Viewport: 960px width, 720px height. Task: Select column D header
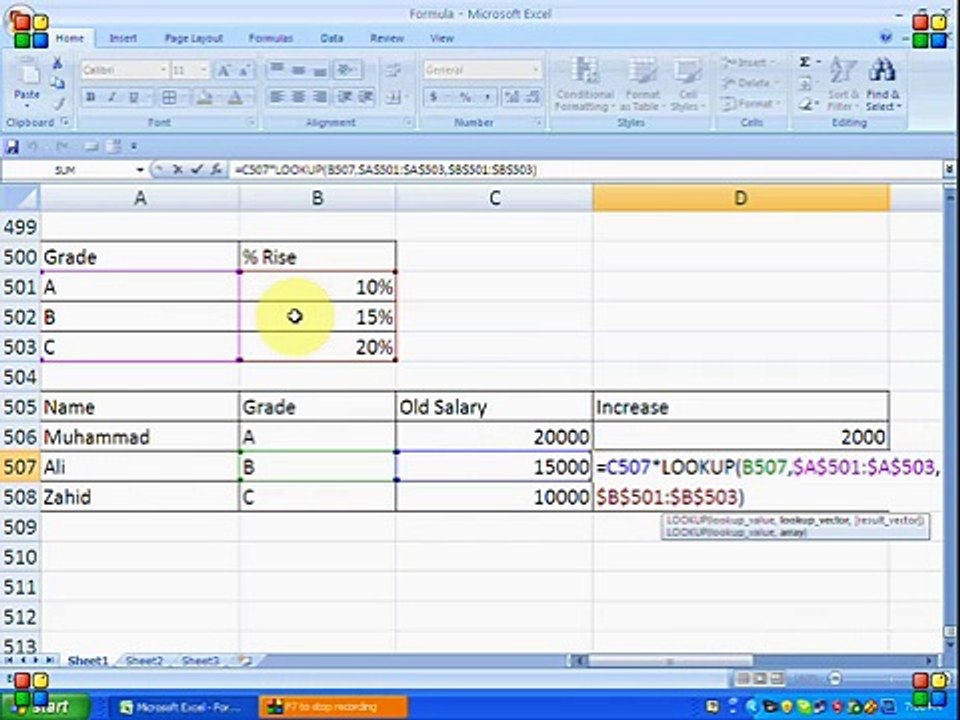[x=741, y=198]
